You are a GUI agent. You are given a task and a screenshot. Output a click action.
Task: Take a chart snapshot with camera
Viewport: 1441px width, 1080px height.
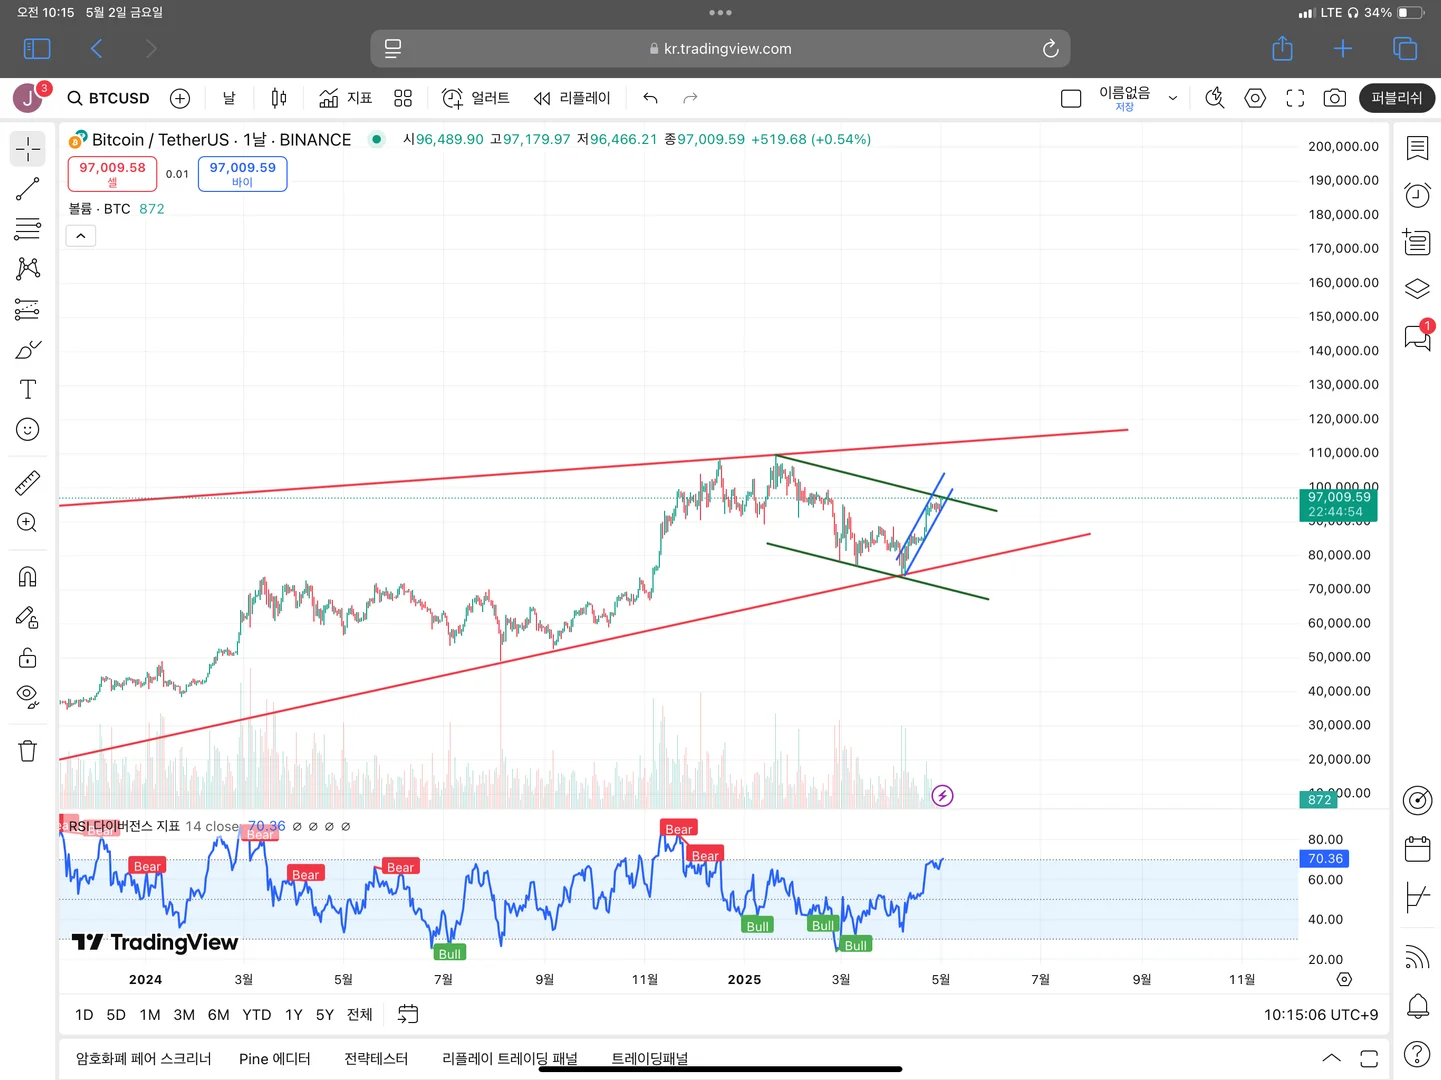[x=1334, y=98]
